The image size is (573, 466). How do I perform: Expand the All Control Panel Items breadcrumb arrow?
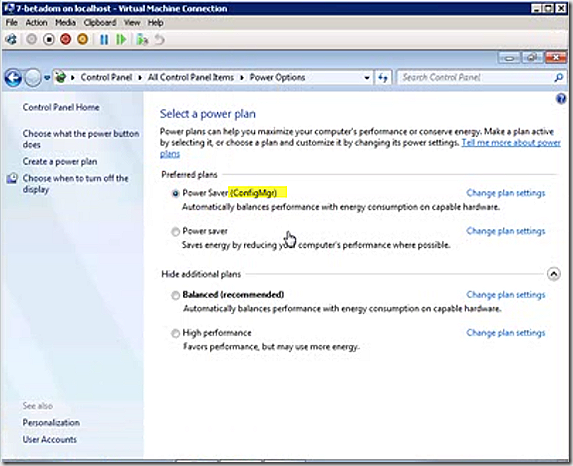pyautogui.click(x=242, y=77)
